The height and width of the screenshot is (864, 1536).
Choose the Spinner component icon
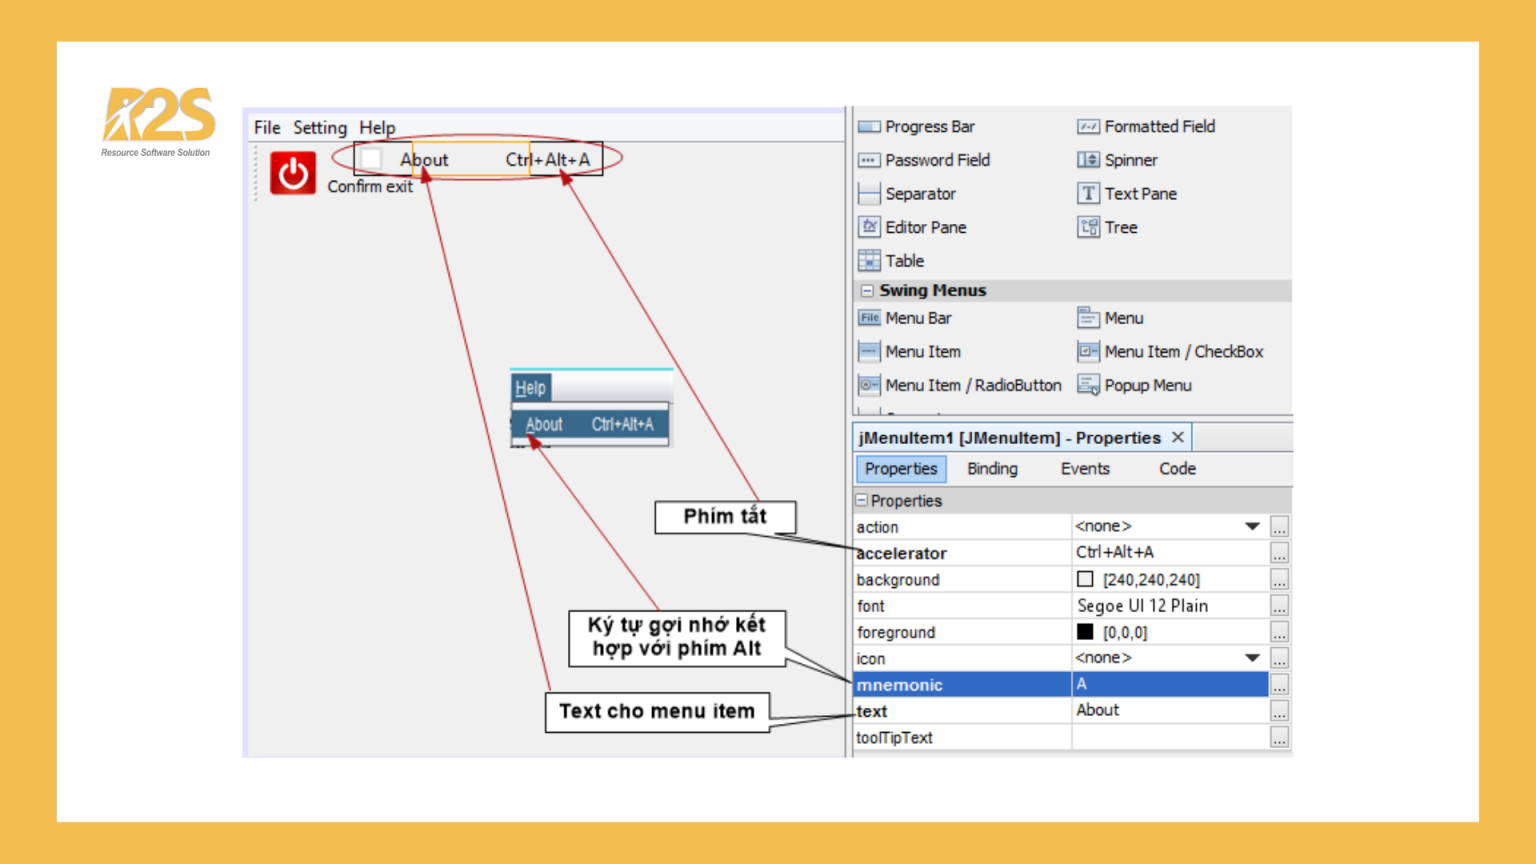[x=1088, y=160]
